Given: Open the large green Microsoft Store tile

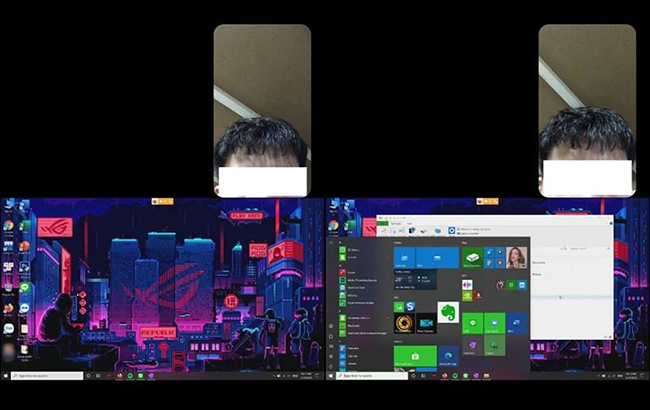Looking at the screenshot, I should tap(415, 356).
